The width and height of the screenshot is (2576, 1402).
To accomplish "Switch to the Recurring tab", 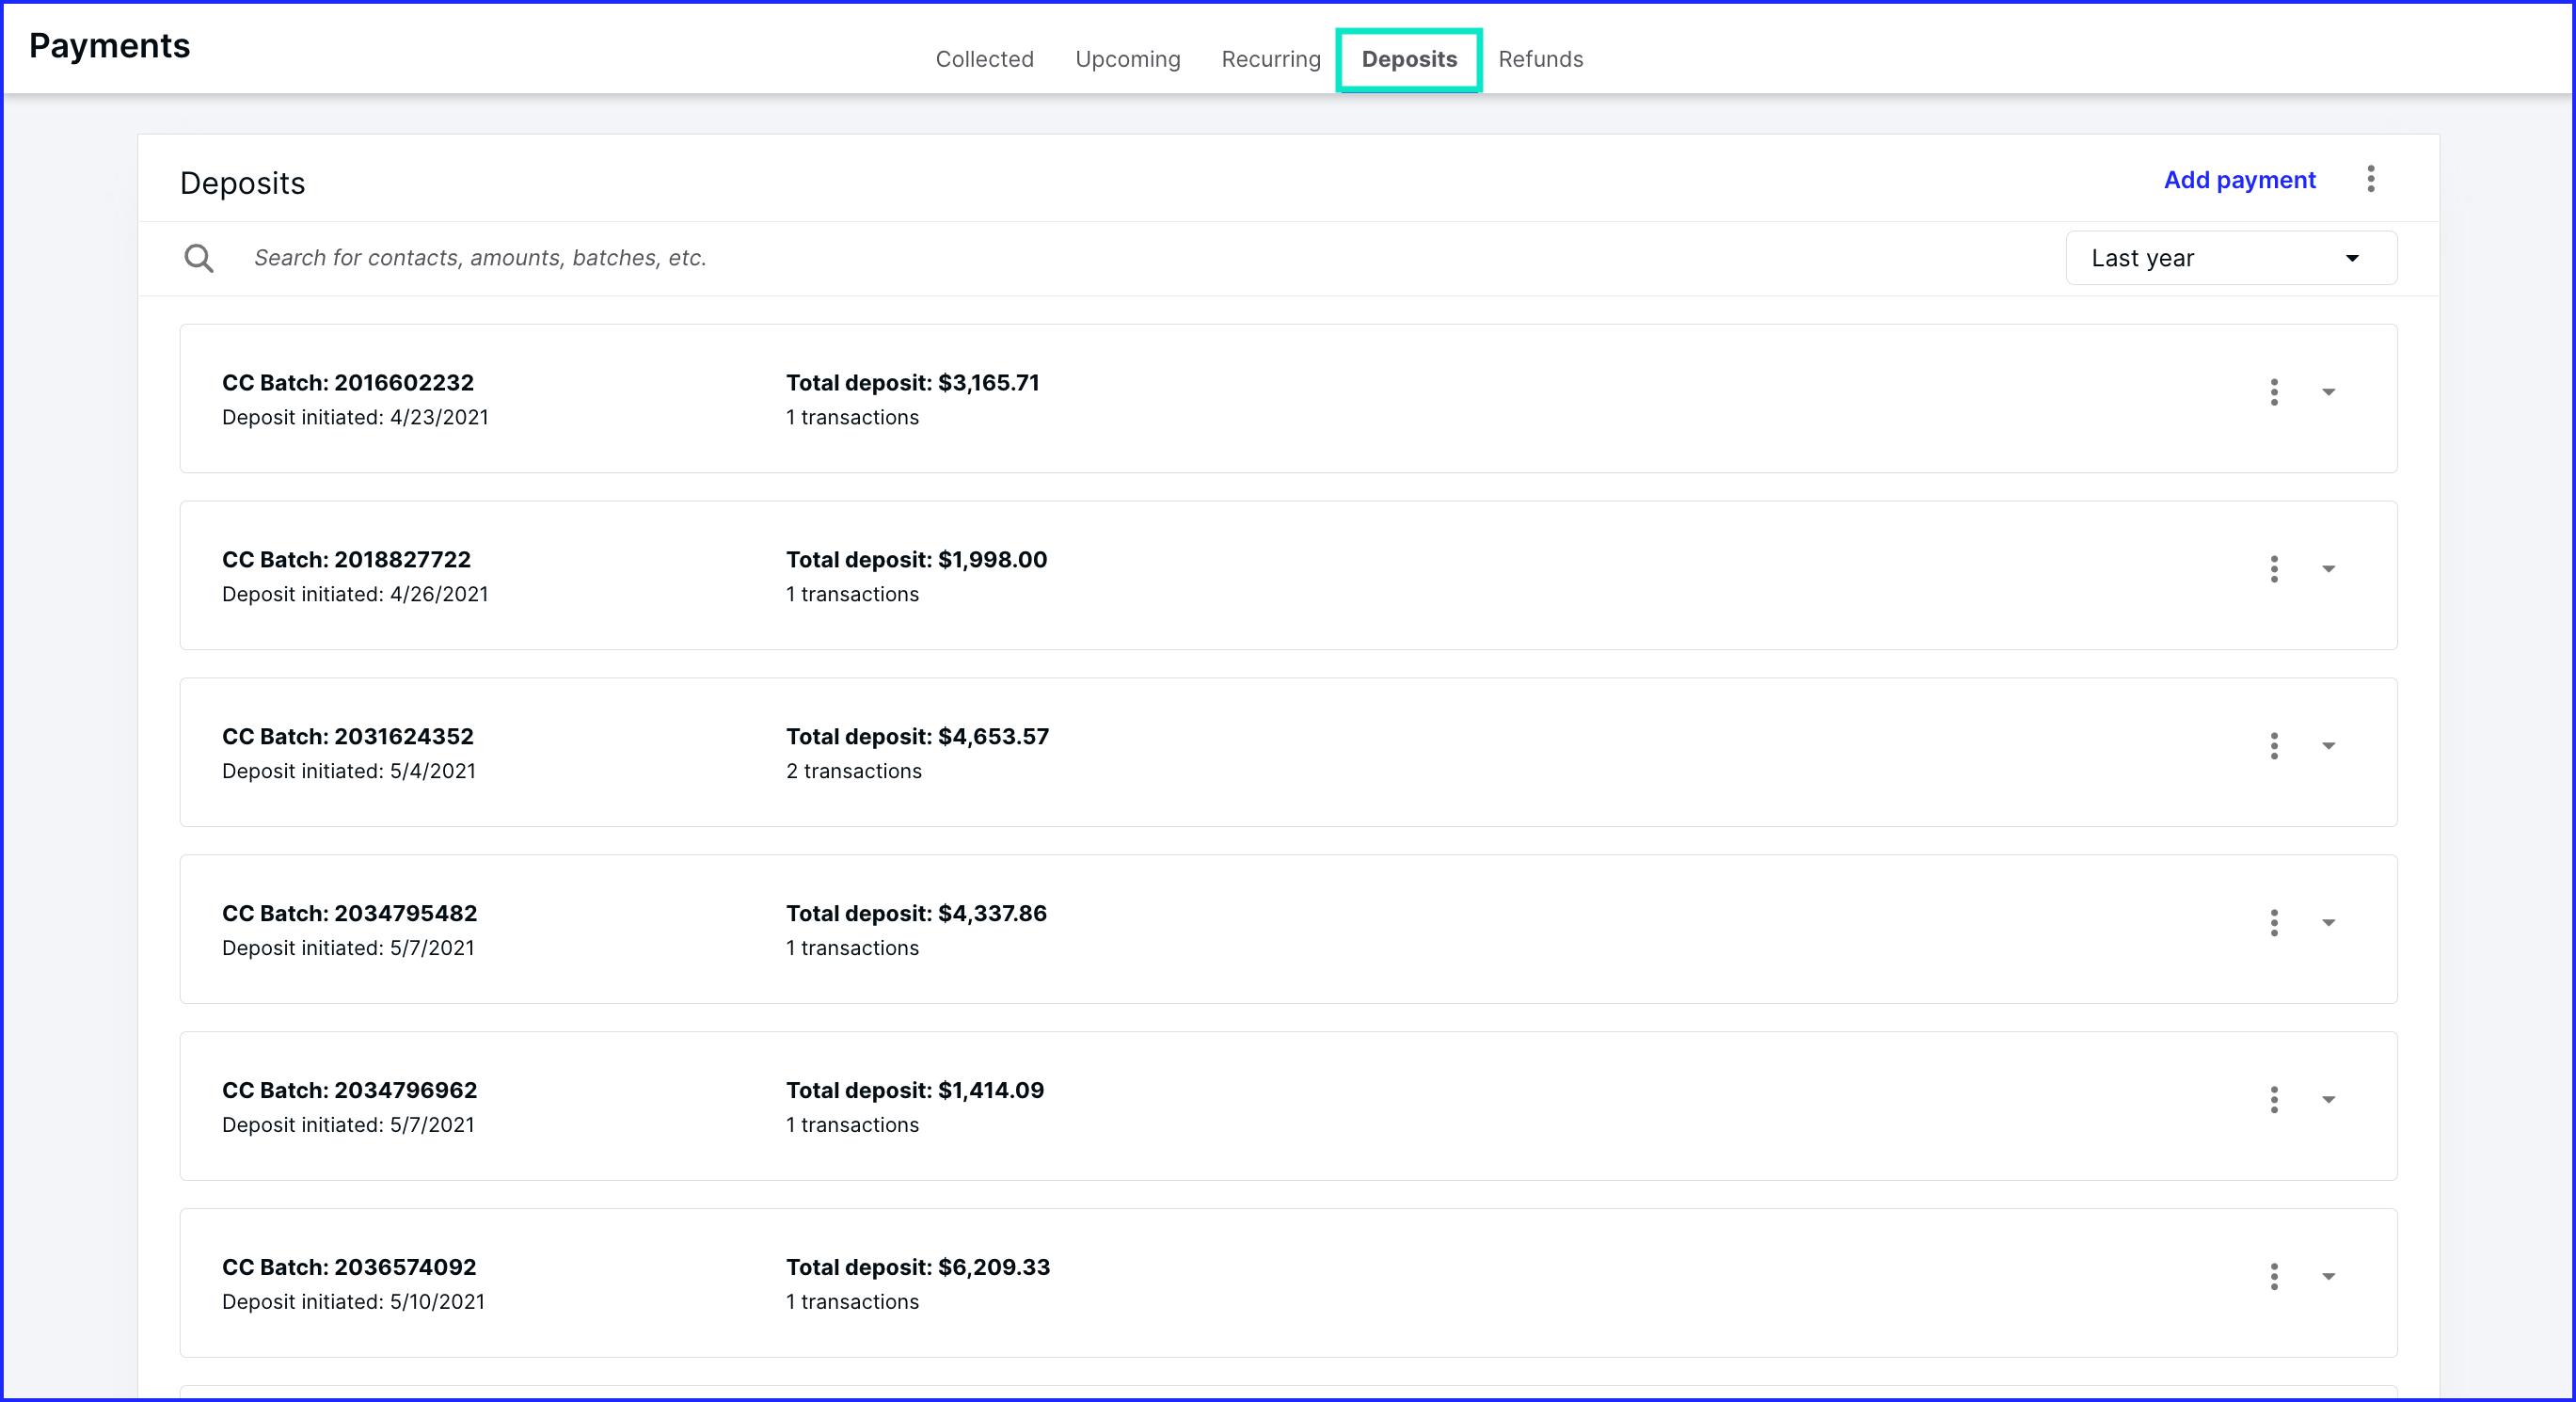I will coord(1271,60).
